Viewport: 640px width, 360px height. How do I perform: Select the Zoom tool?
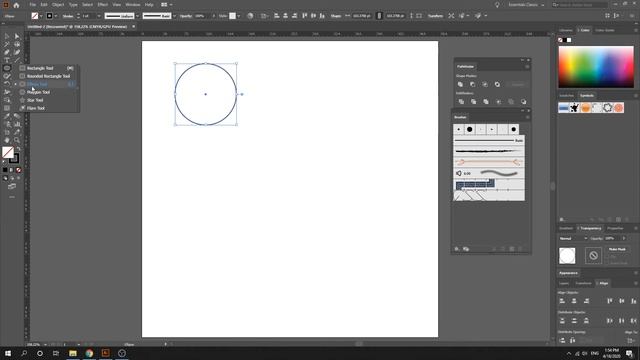17,140
